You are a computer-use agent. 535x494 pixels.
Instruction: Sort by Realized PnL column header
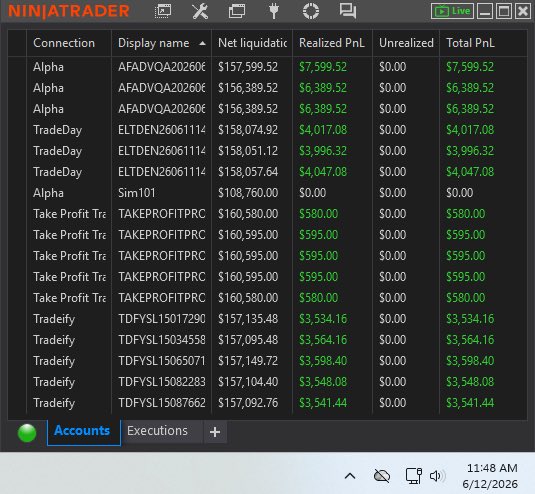coord(332,43)
